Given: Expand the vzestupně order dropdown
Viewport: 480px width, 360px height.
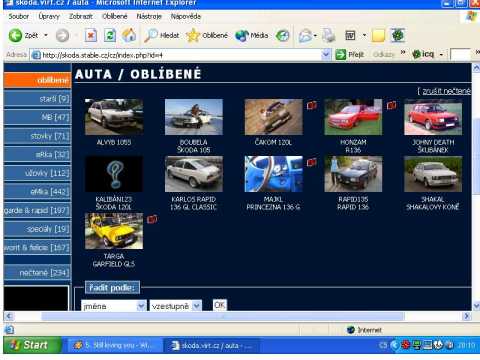Looking at the screenshot, I should [x=197, y=305].
